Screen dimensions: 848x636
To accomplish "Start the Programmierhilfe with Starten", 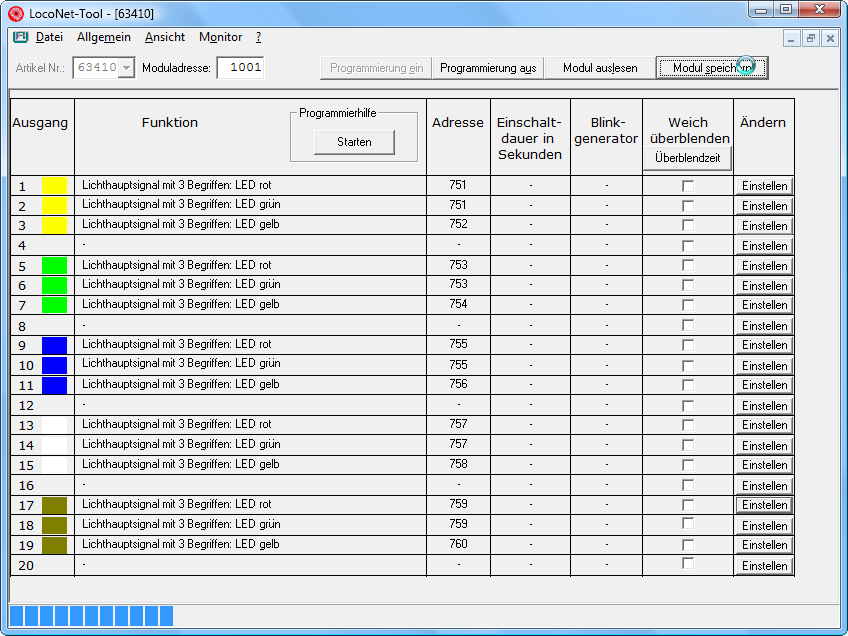I will point(354,142).
